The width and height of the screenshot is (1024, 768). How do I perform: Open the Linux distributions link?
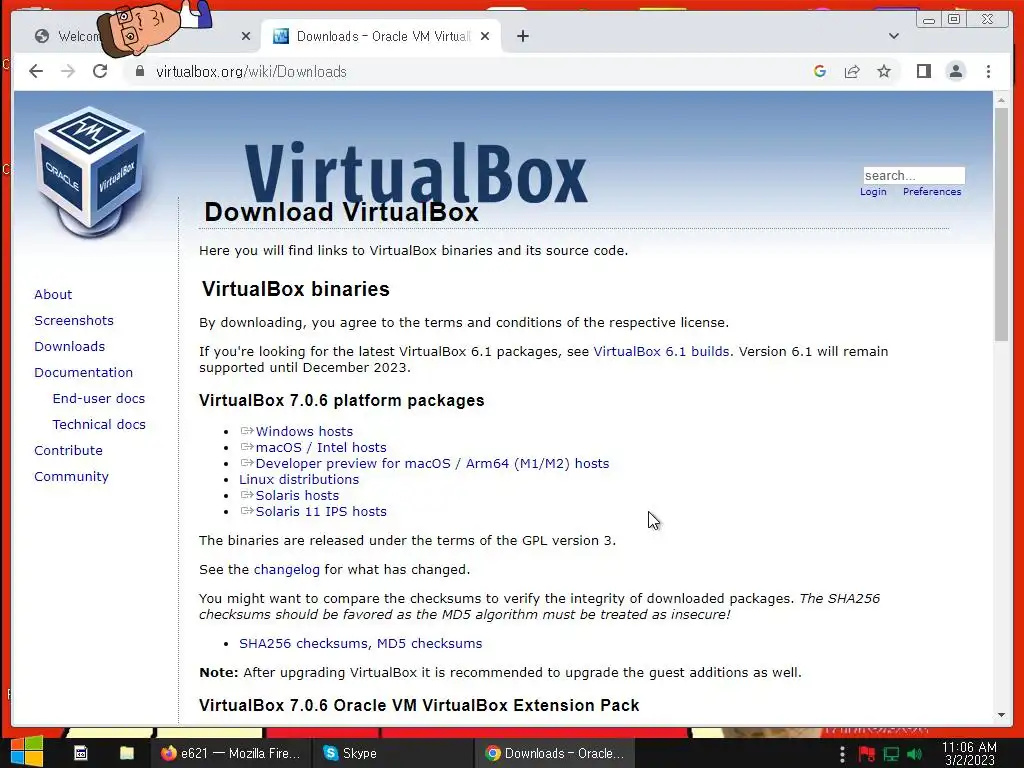pyautogui.click(x=298, y=479)
